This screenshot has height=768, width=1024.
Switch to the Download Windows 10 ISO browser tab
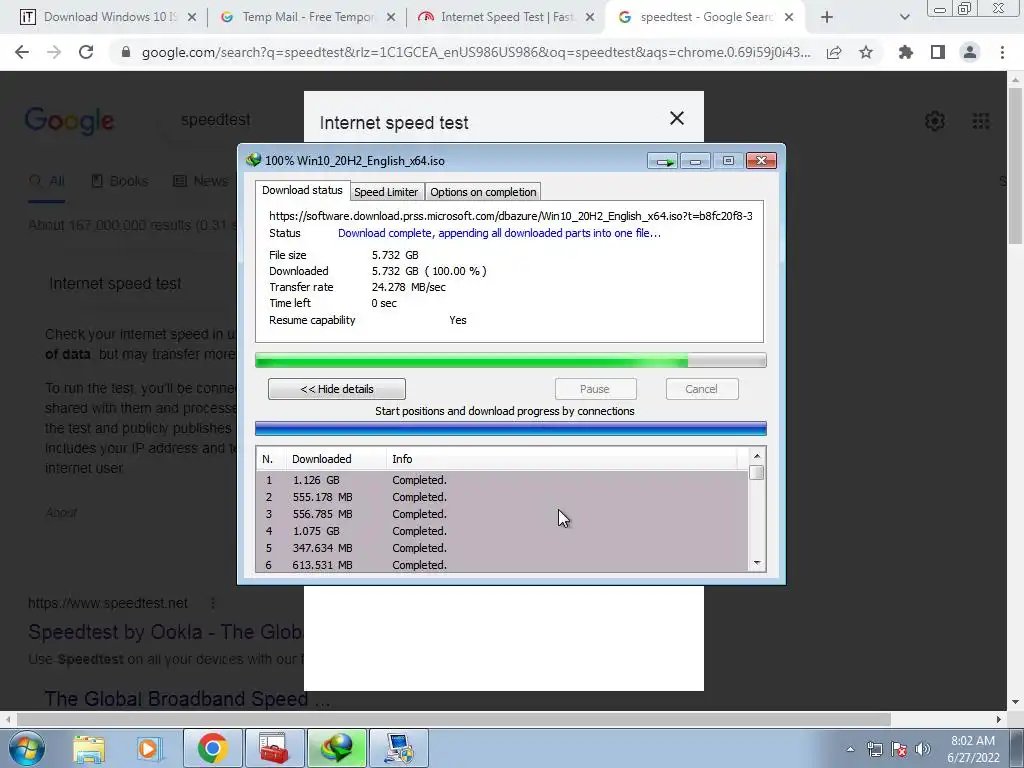109,17
